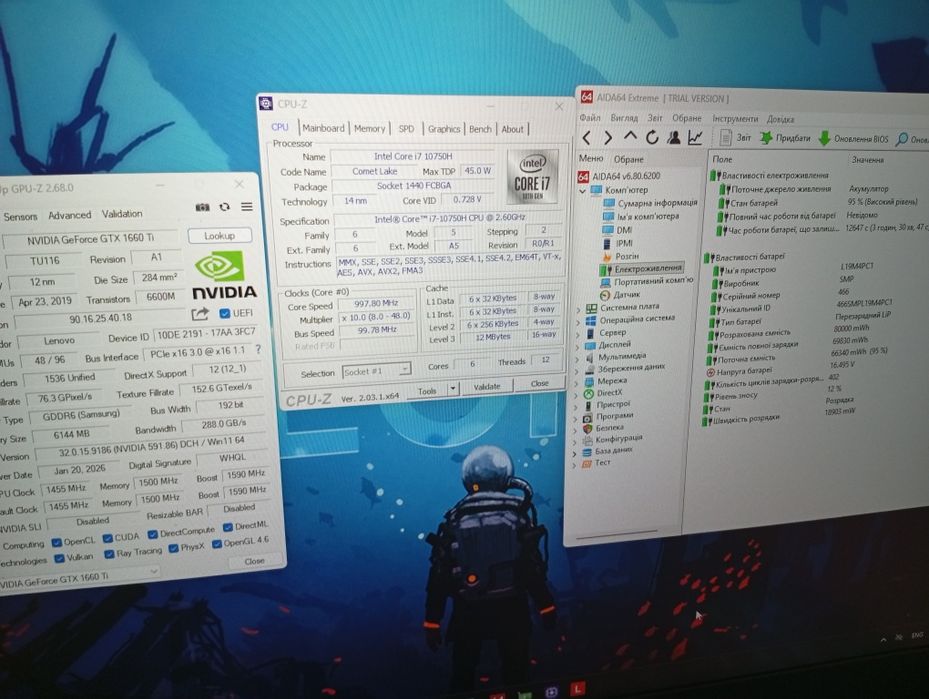929x699 pixels.
Task: Click the Lookup button in GPU-Z
Action: [x=219, y=236]
